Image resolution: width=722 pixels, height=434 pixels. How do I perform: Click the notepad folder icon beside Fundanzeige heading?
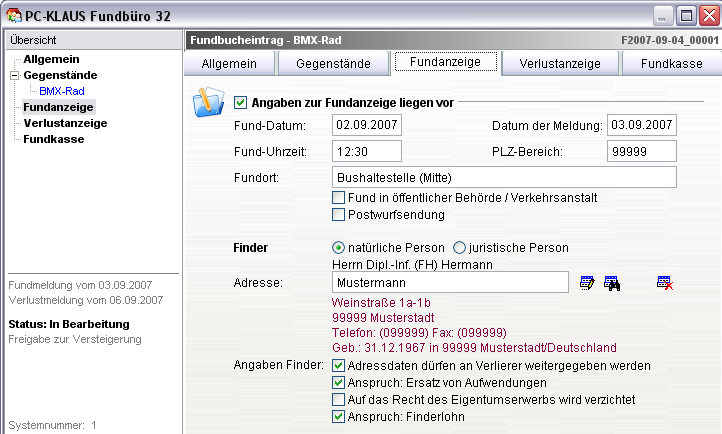pyautogui.click(x=210, y=103)
